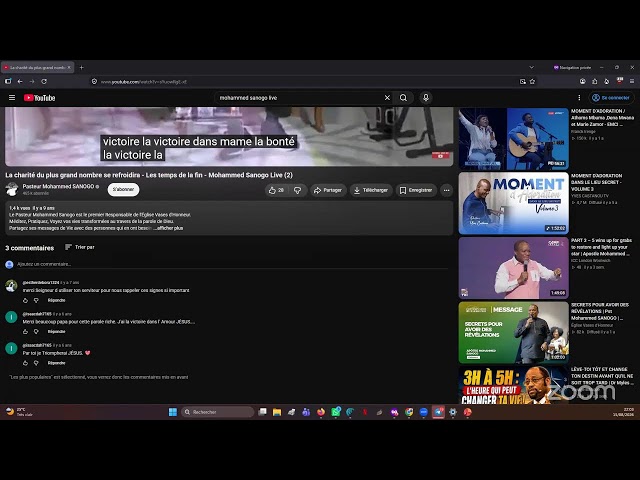
Task: Reply to the "merci Seigneur" comment
Action: (56, 300)
